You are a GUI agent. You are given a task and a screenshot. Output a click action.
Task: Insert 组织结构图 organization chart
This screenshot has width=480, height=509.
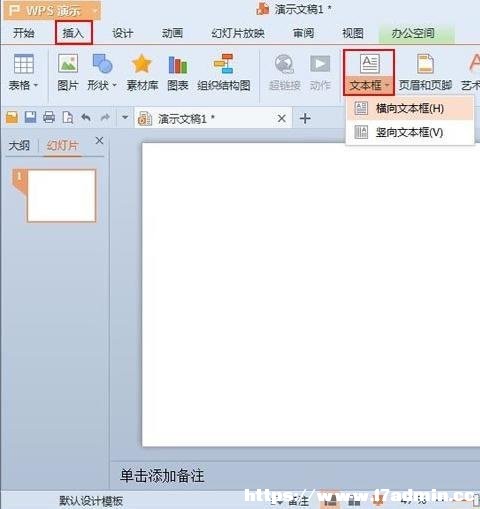tap(224, 72)
